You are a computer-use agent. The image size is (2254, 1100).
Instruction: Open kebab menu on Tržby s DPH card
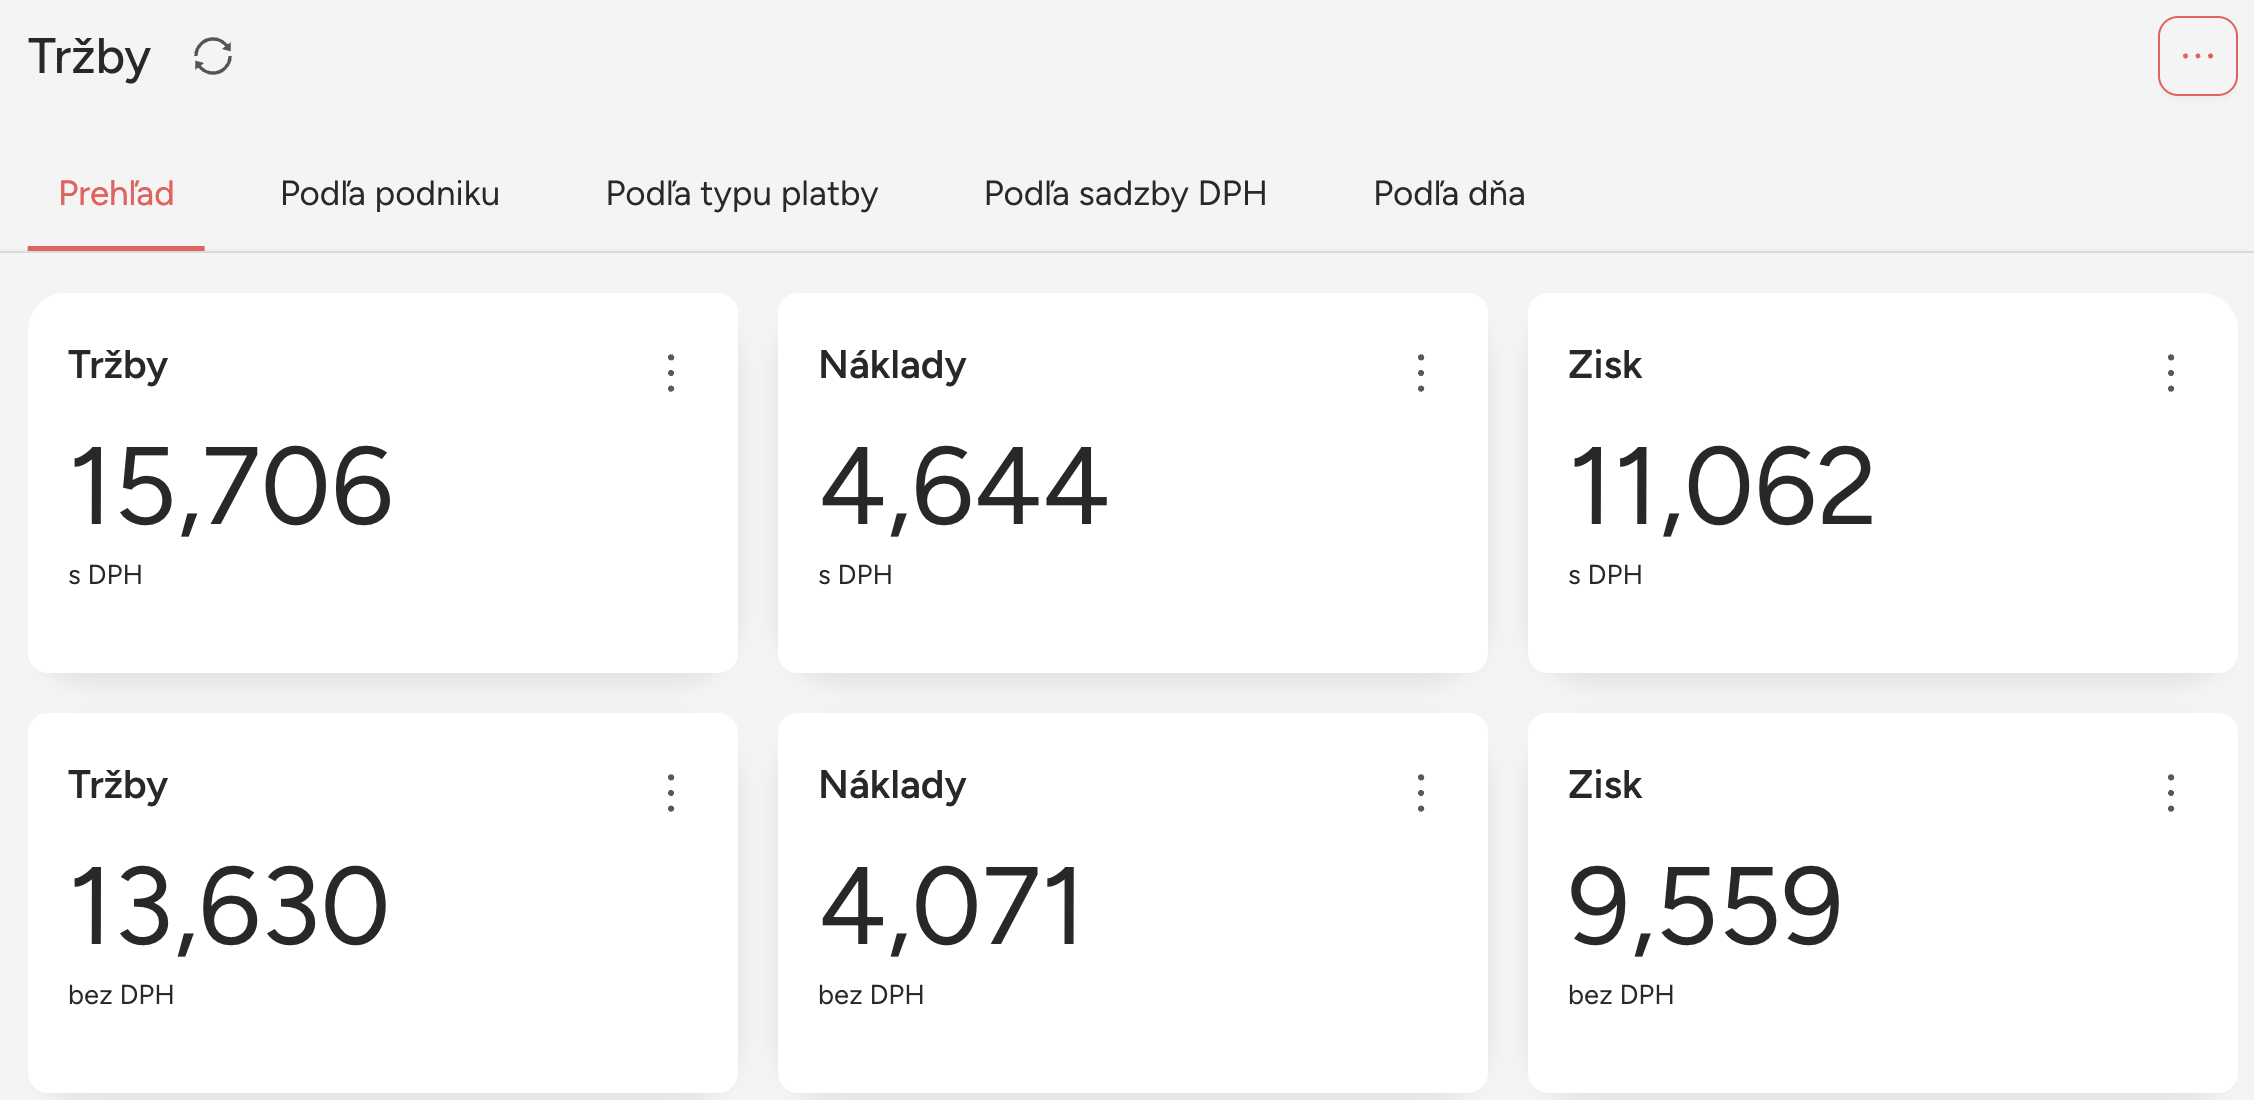[671, 373]
